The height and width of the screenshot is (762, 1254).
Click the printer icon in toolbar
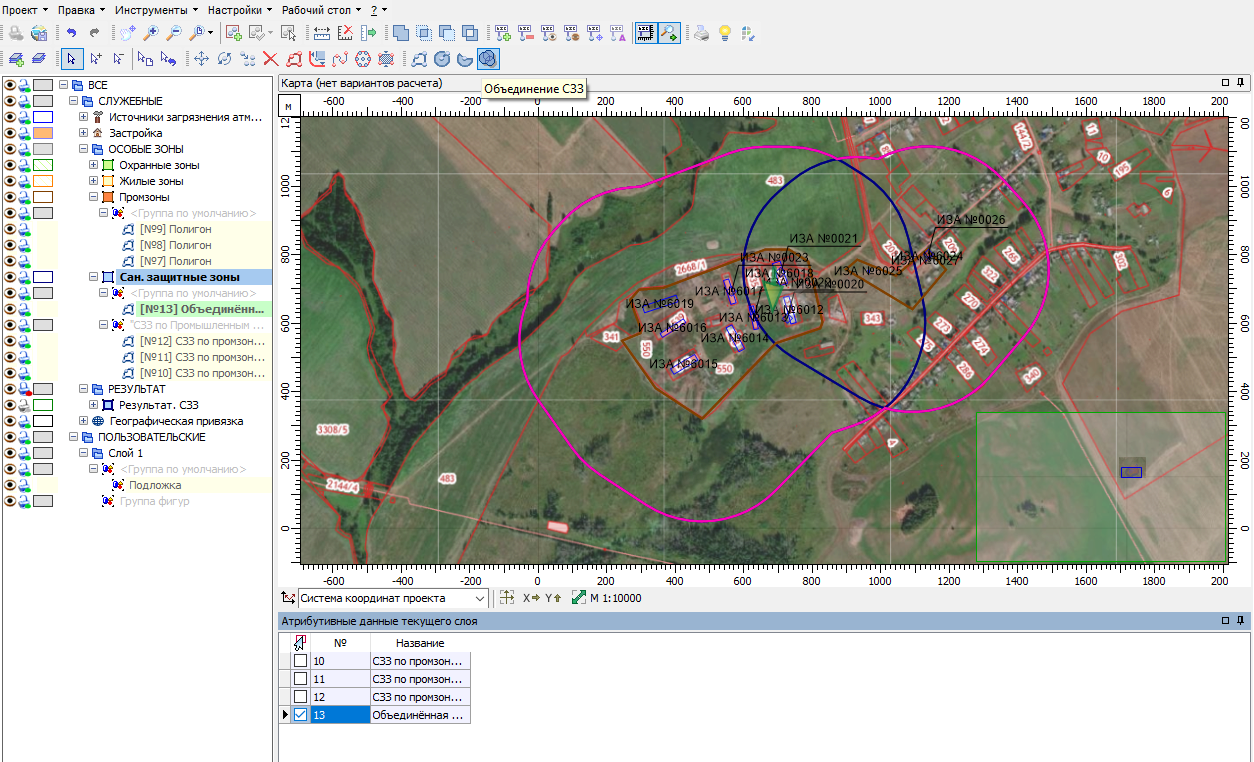click(x=702, y=33)
